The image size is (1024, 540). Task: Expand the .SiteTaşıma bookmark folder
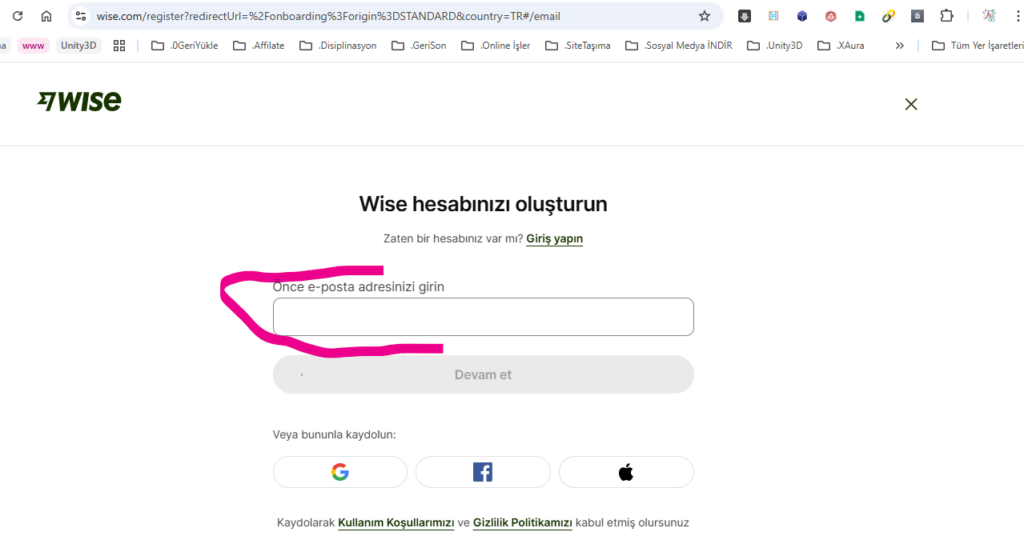578,46
